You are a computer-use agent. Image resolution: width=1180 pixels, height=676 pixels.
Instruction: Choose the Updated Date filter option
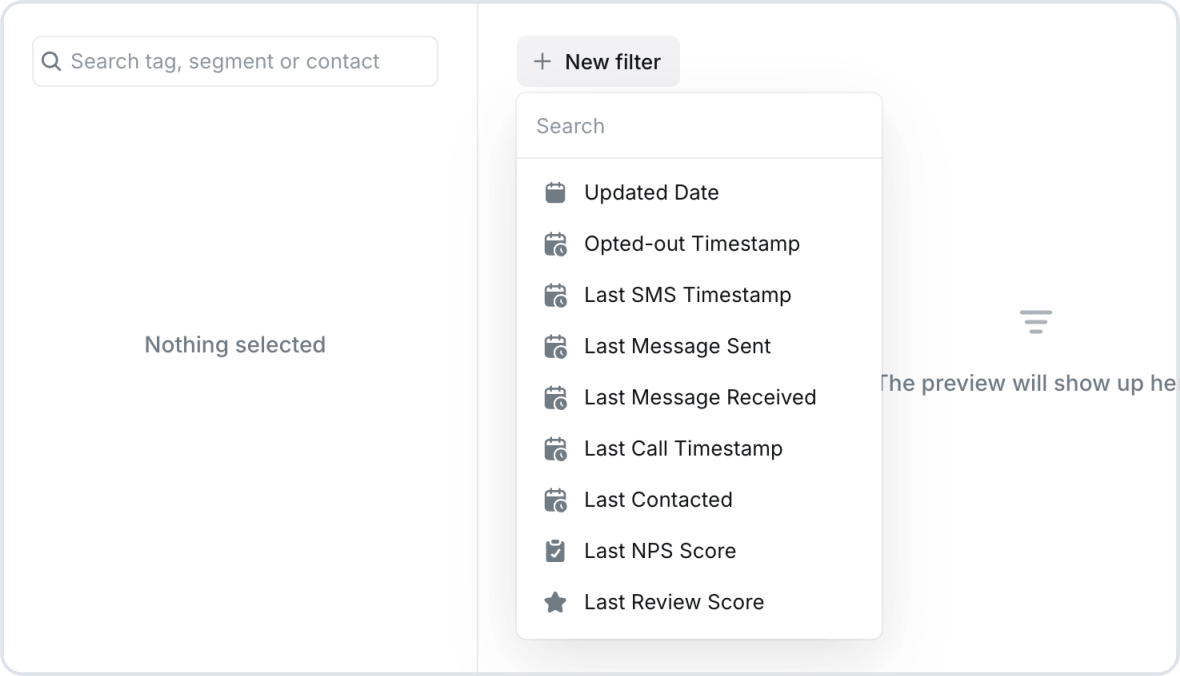click(x=699, y=193)
